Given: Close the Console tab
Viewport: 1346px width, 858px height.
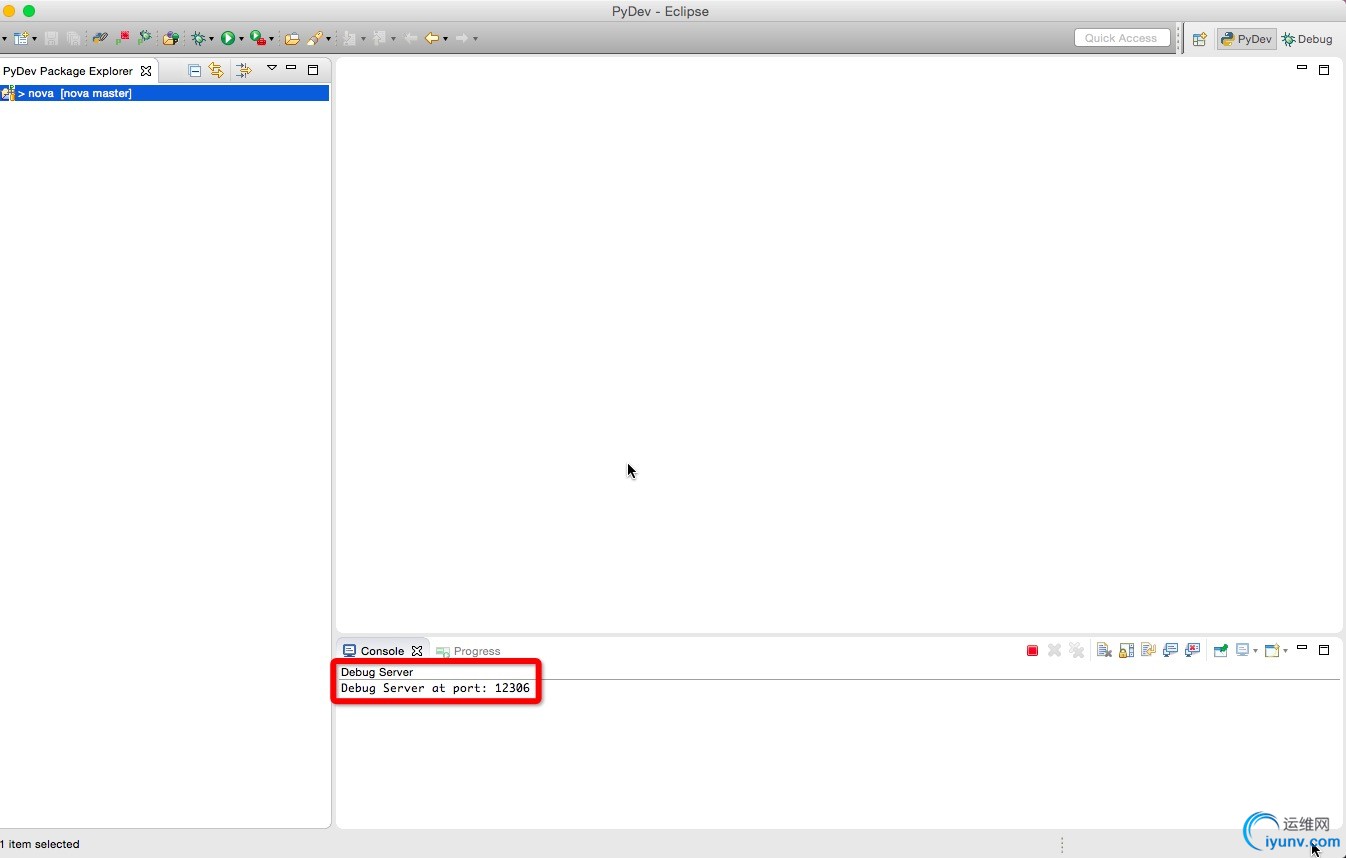Looking at the screenshot, I should [417, 650].
